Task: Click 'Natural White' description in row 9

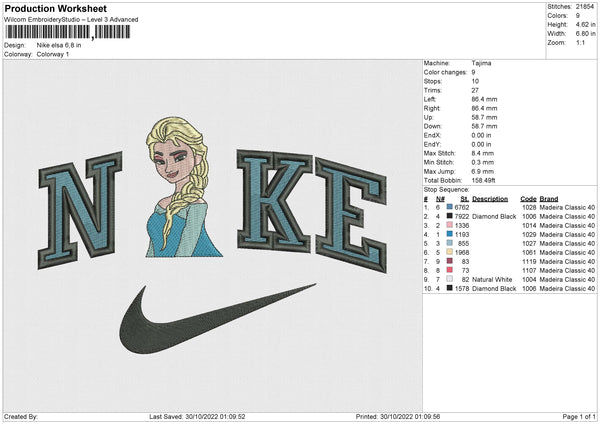Action: (x=492, y=279)
